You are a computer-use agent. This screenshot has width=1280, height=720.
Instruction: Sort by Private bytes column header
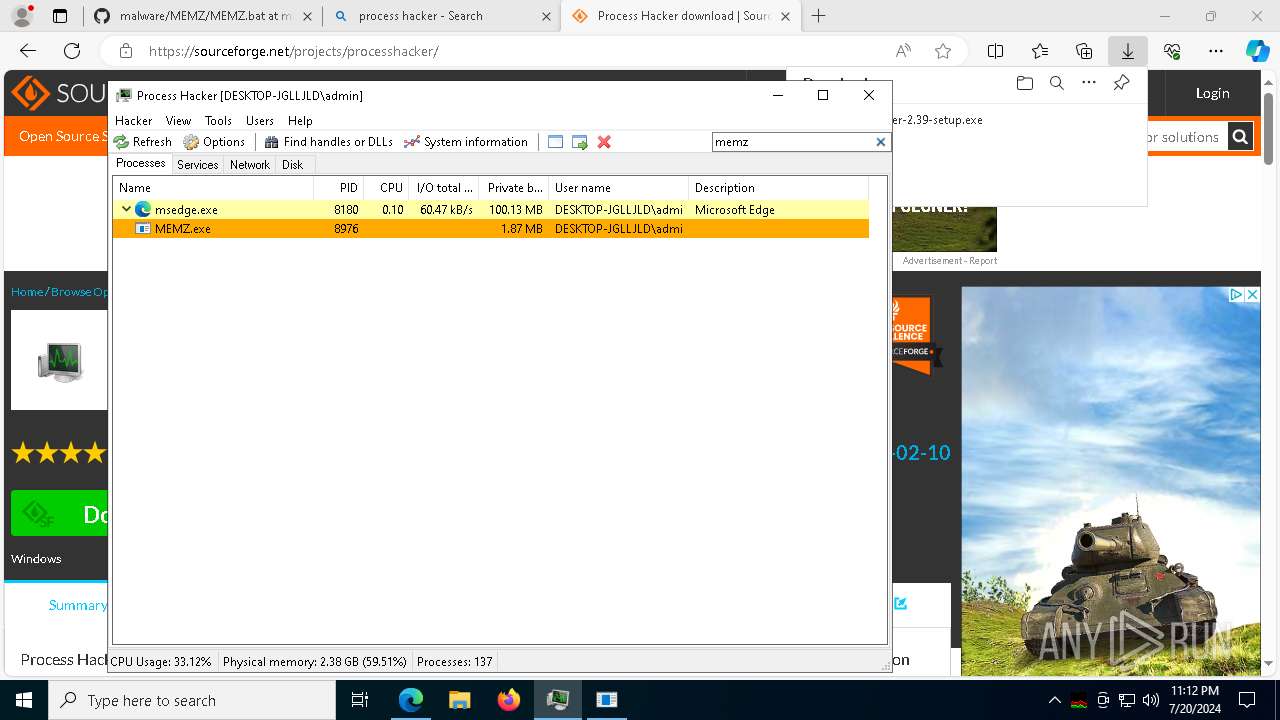coord(514,187)
